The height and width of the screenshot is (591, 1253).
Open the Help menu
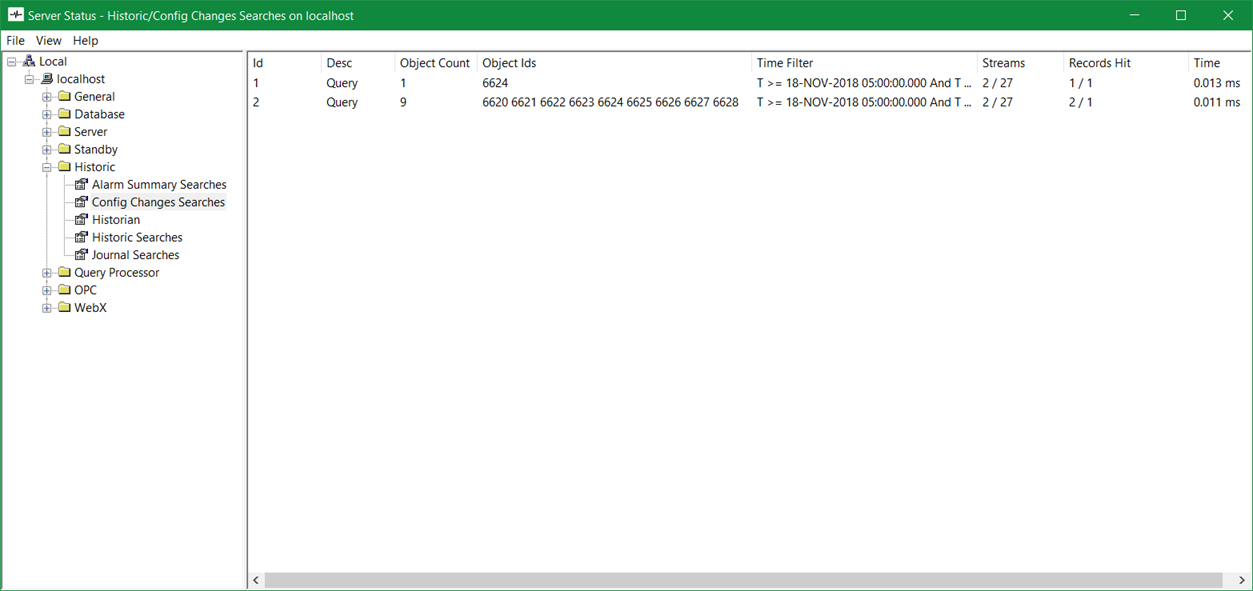(x=86, y=41)
